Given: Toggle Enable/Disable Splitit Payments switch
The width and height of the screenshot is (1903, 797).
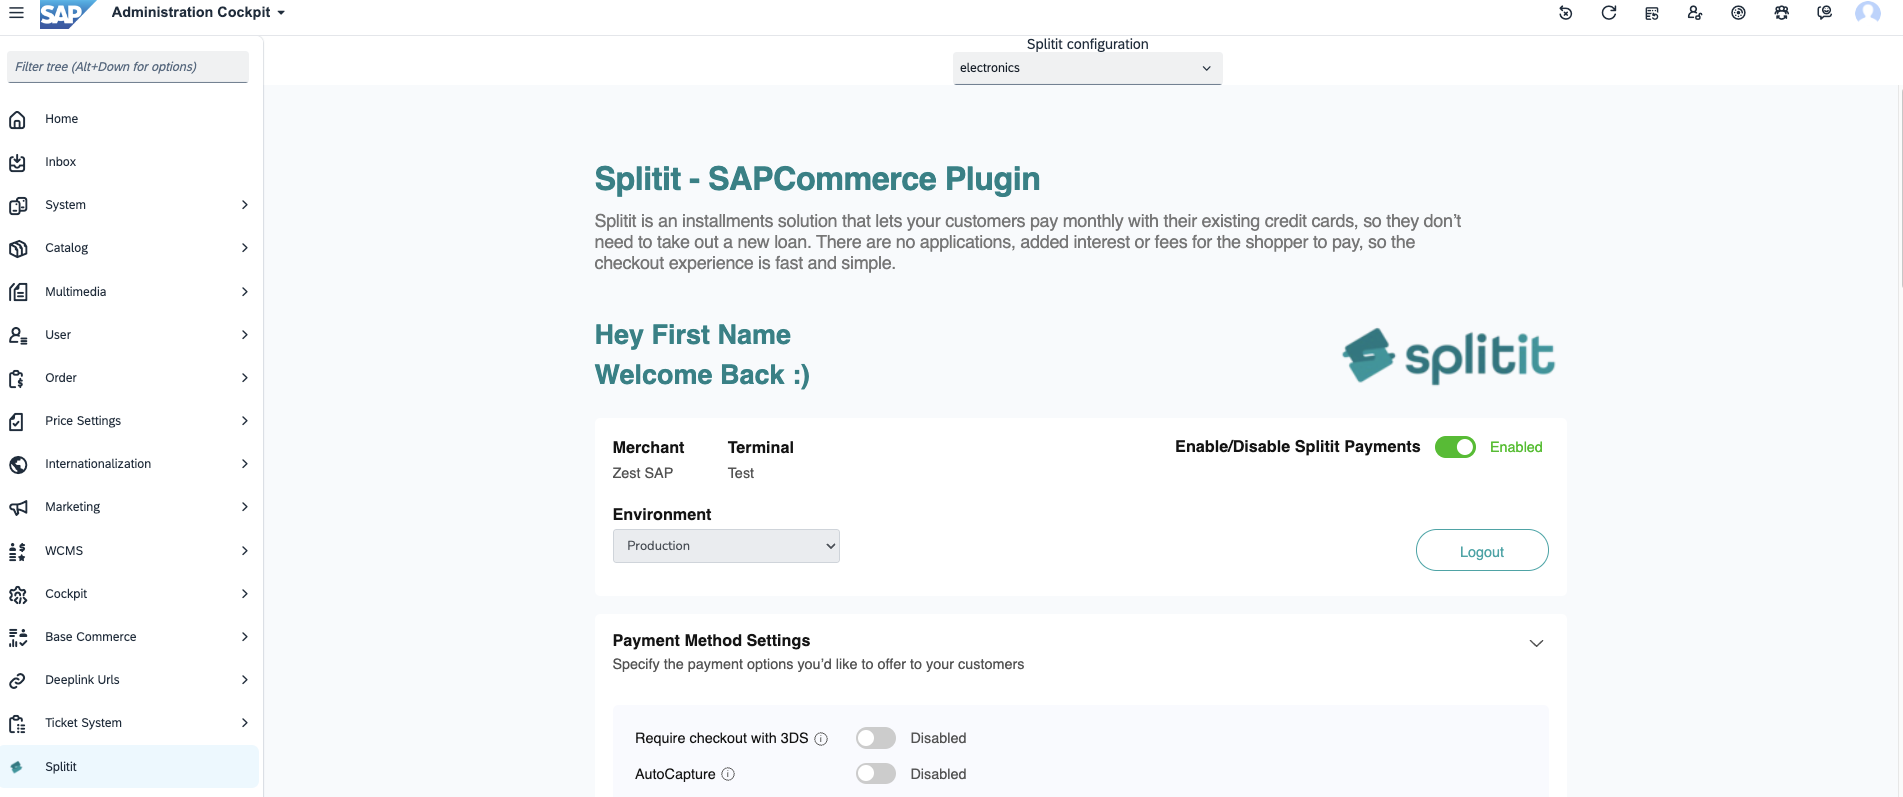Looking at the screenshot, I should pos(1455,447).
